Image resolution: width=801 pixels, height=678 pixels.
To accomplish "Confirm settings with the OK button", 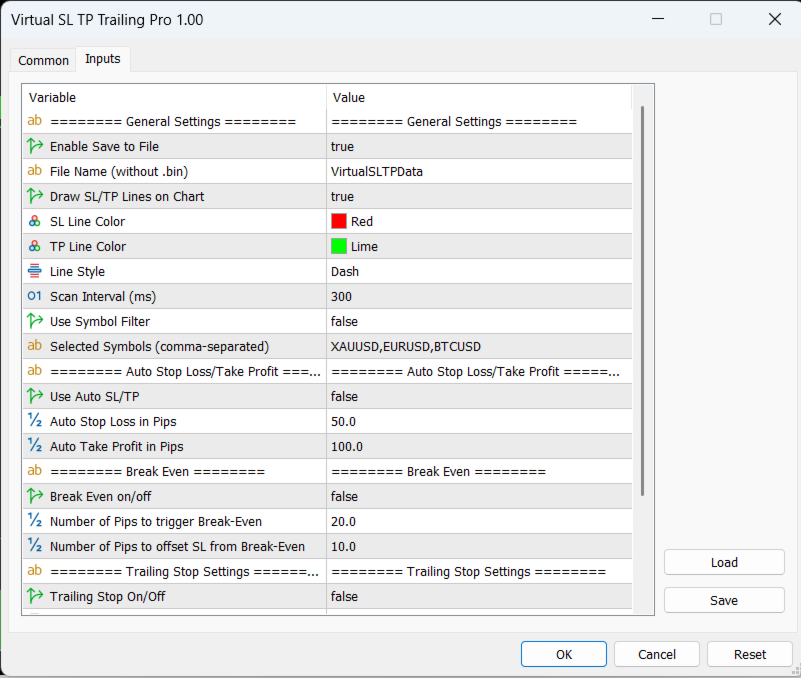I will click(564, 654).
